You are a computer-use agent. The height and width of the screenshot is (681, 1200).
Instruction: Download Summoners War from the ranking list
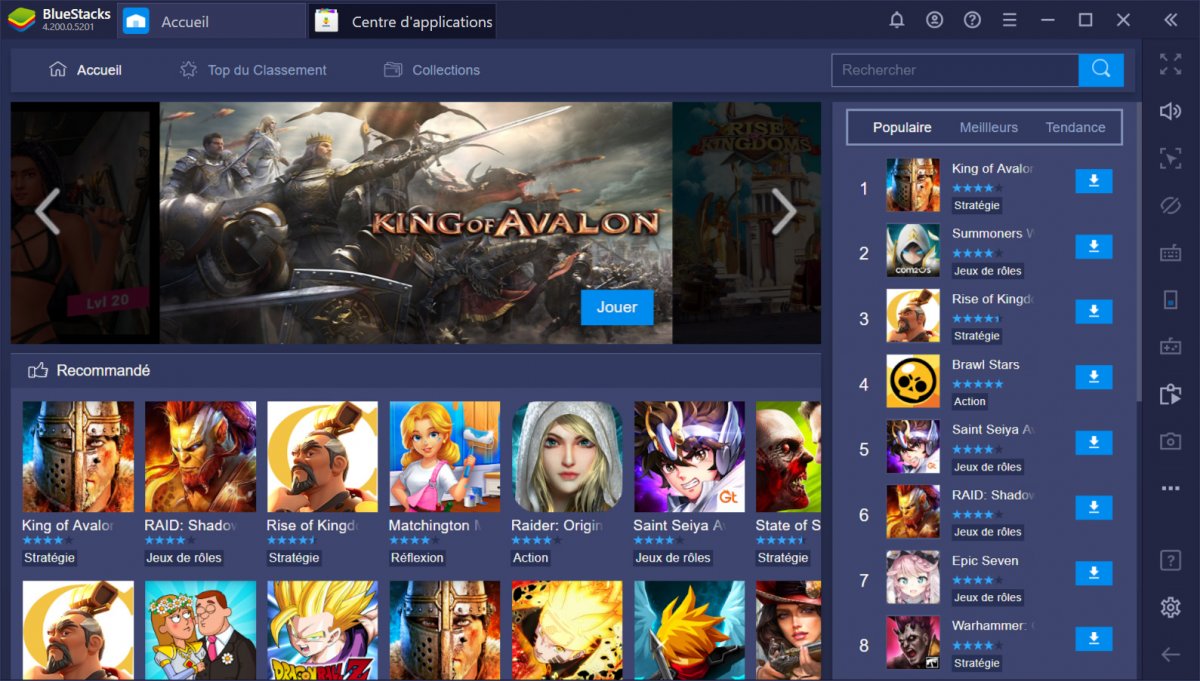[1094, 247]
